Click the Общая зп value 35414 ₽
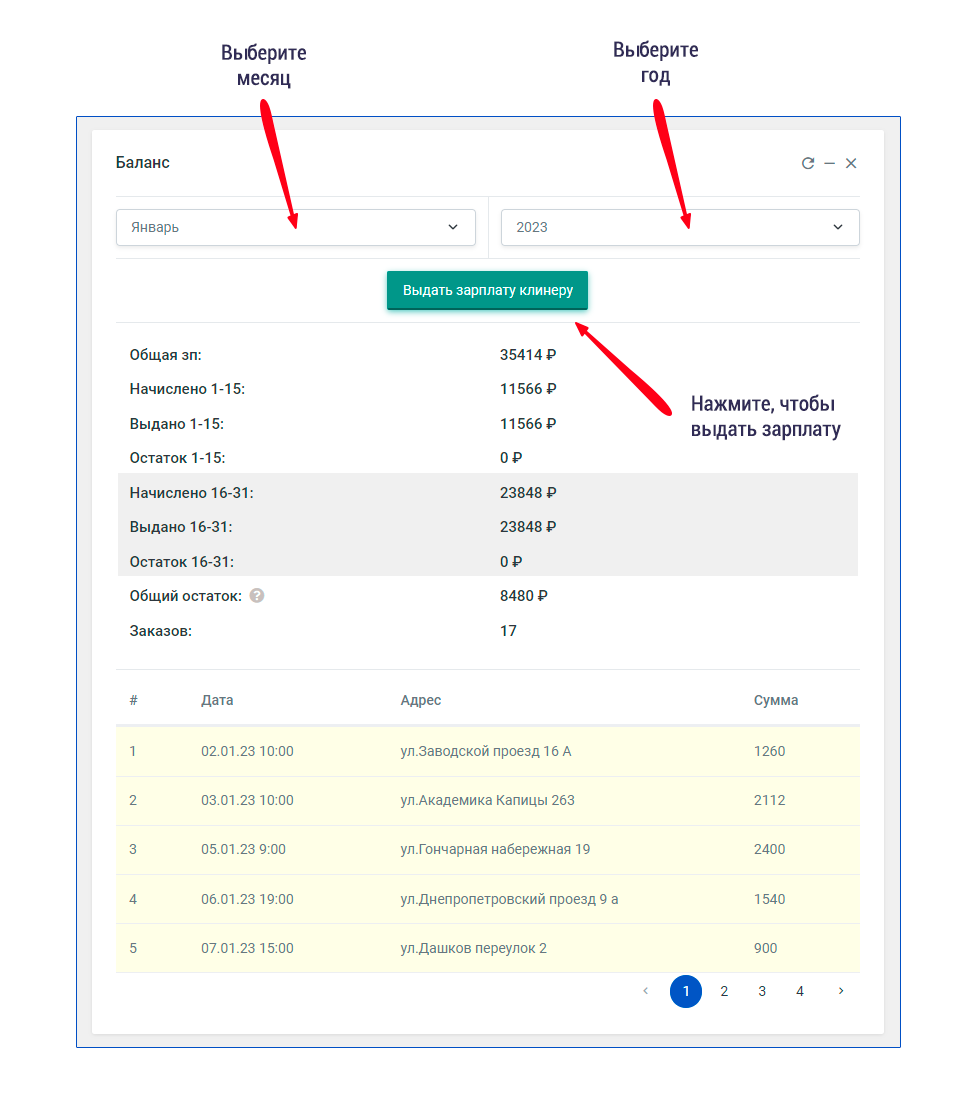 (528, 355)
